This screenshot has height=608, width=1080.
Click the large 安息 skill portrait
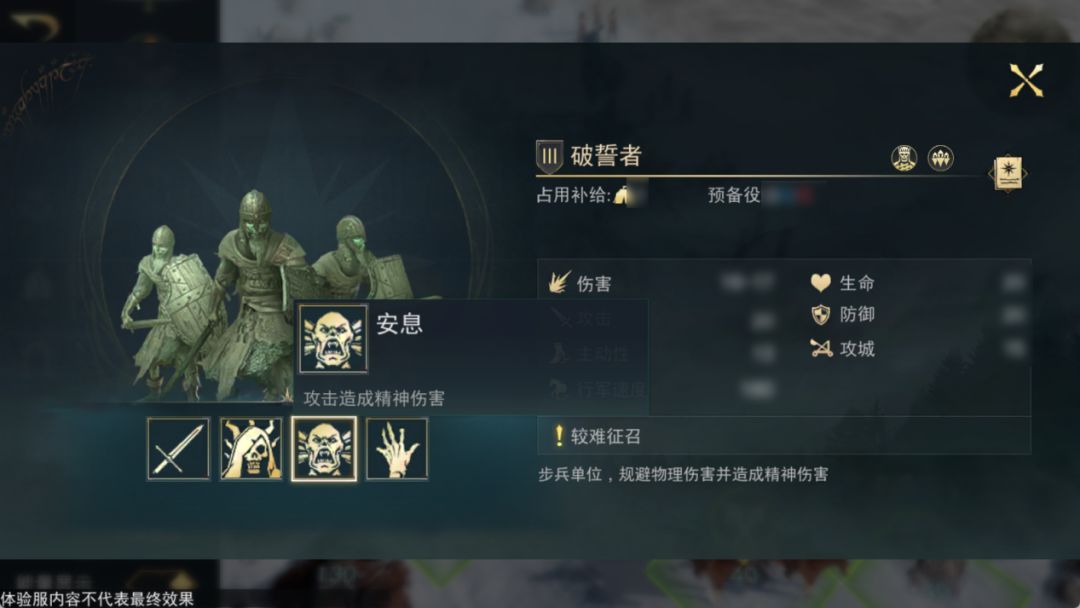coord(333,339)
